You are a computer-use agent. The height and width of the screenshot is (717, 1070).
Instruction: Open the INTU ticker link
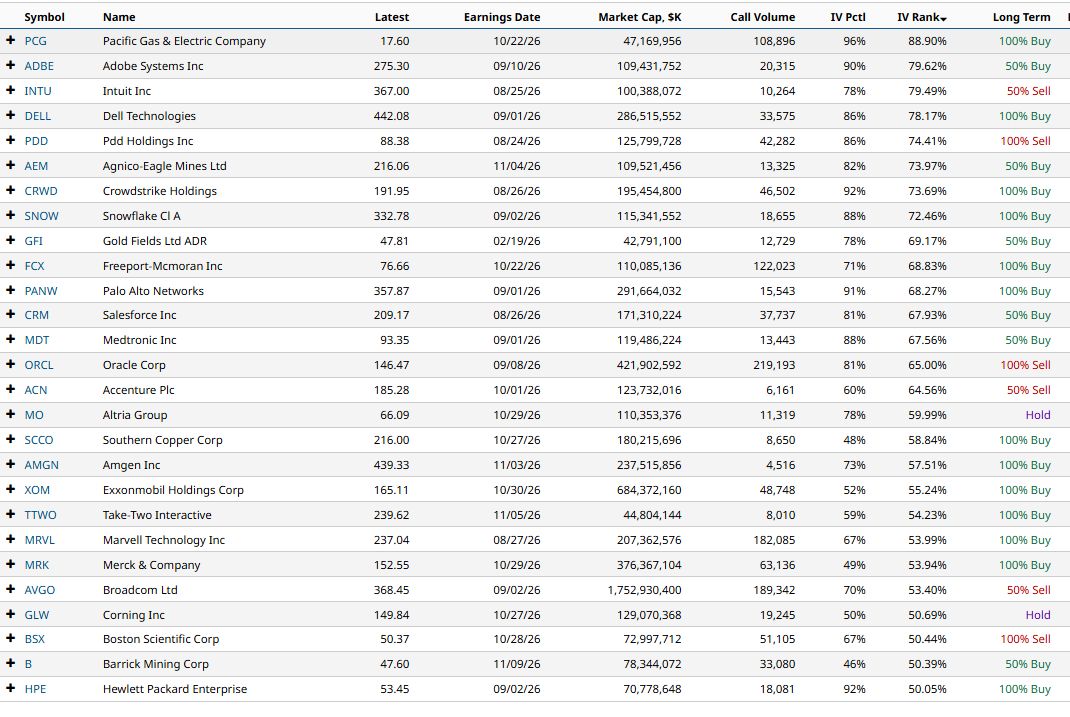38,91
